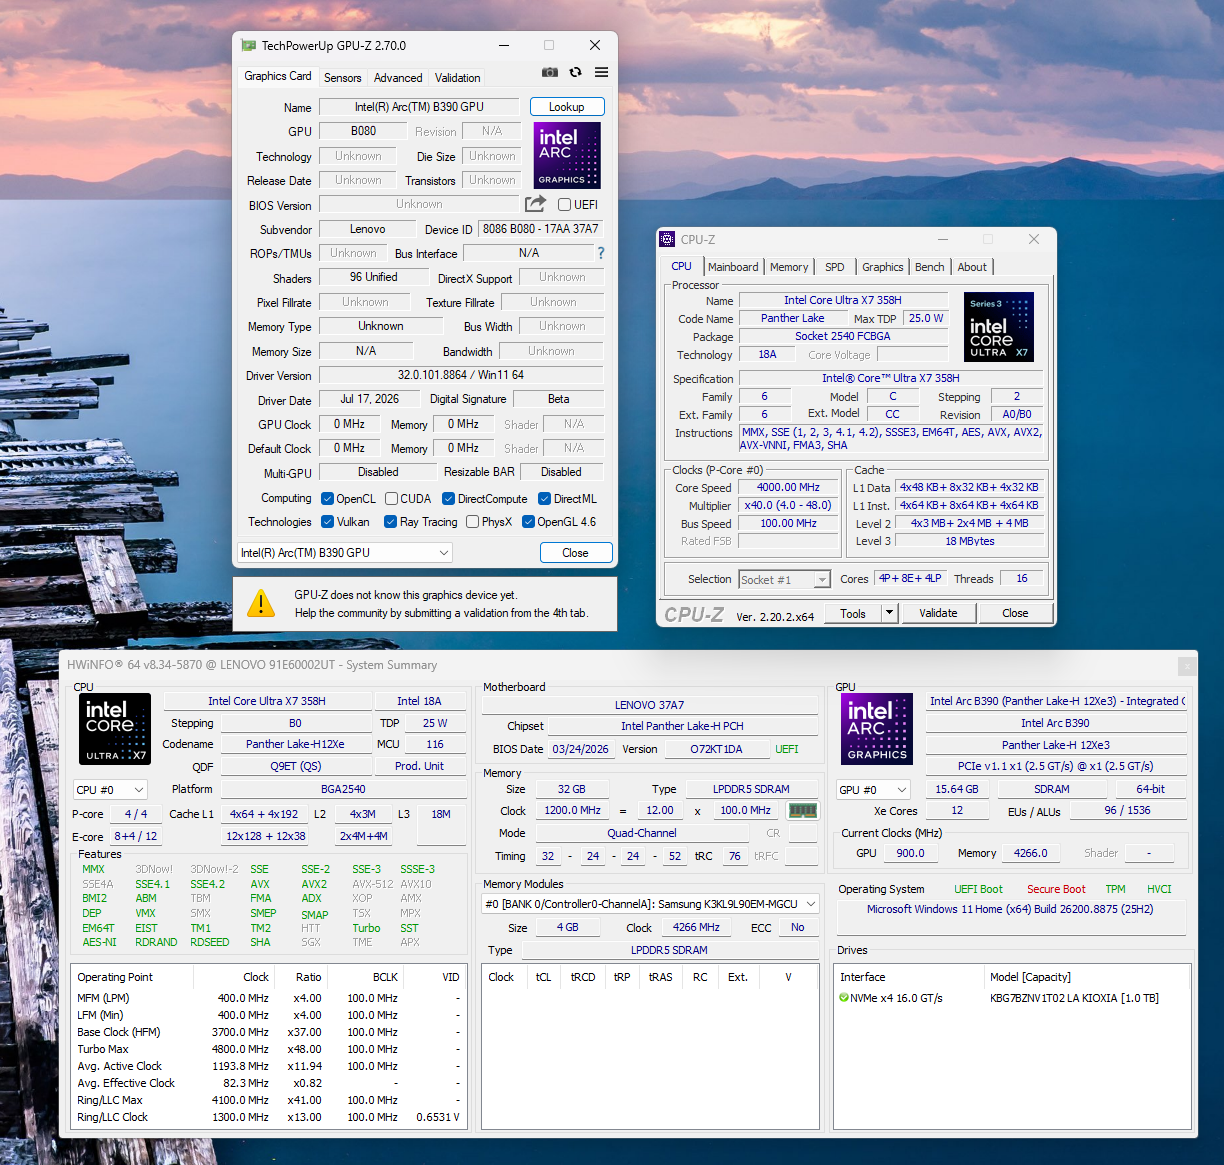Open the Memory tab in CPU-Z
Image resolution: width=1224 pixels, height=1165 pixels.
pyautogui.click(x=789, y=267)
